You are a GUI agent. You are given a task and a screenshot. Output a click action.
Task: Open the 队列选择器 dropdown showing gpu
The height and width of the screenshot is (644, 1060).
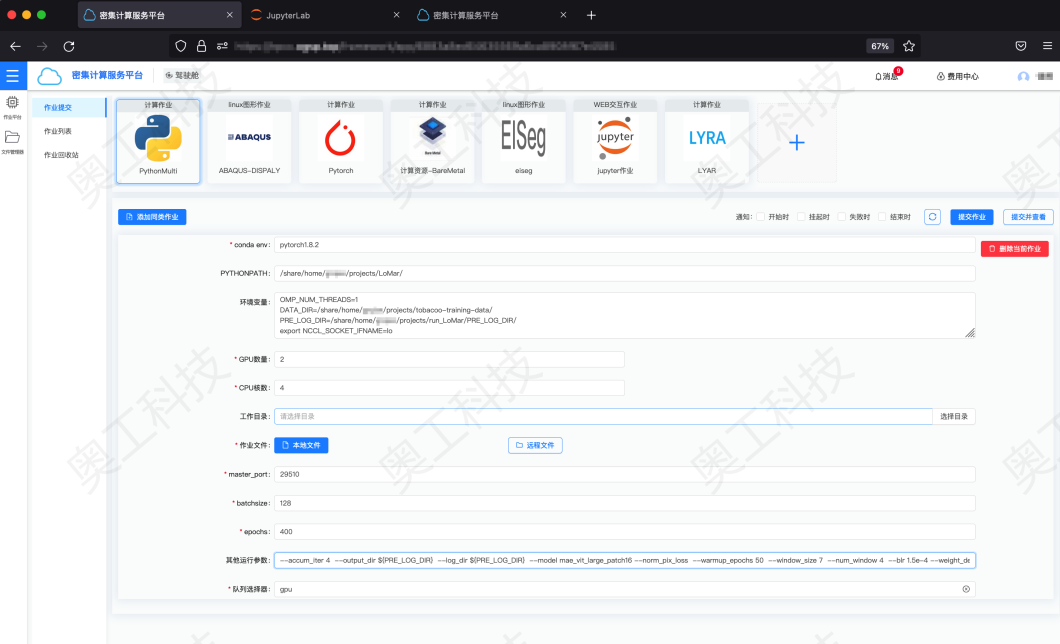[x=625, y=589]
